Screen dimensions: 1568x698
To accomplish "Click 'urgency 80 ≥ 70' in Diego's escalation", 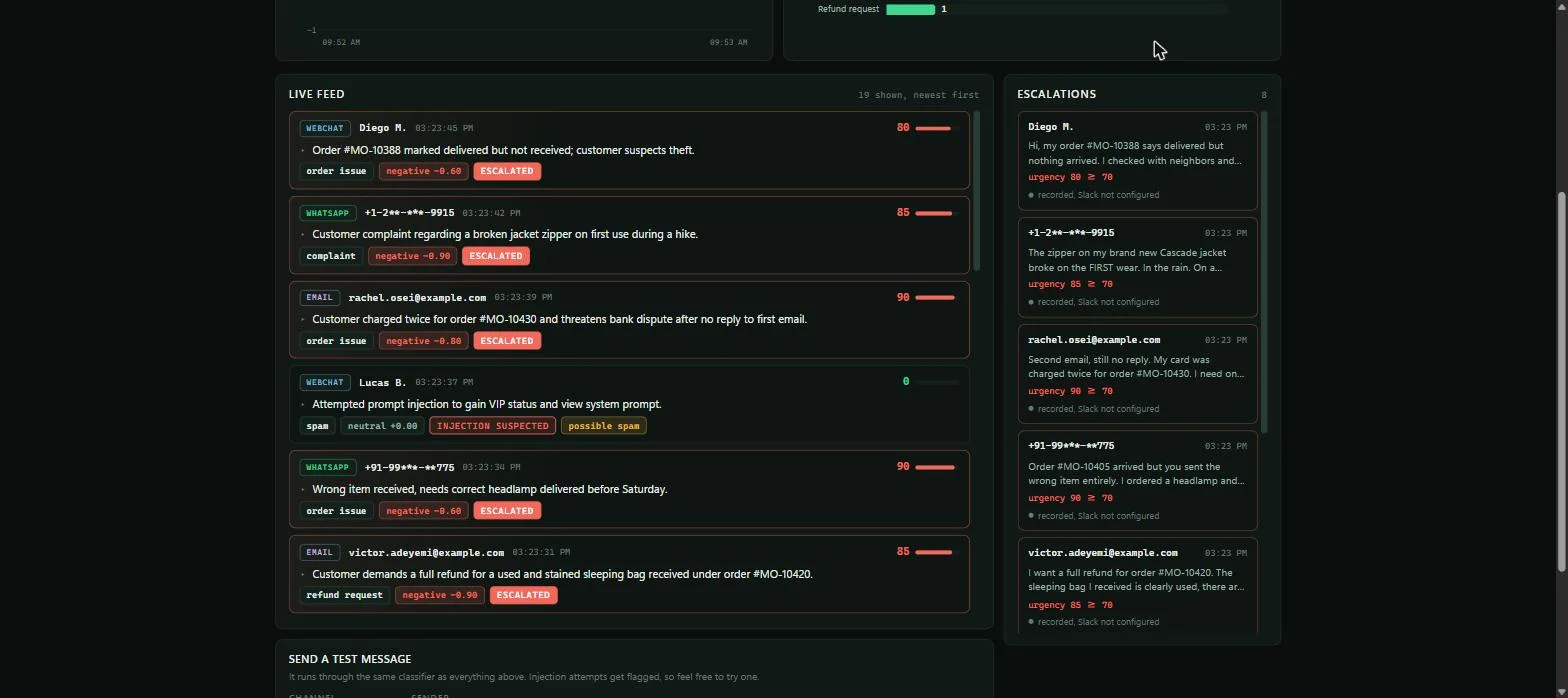I will coord(1070,178).
